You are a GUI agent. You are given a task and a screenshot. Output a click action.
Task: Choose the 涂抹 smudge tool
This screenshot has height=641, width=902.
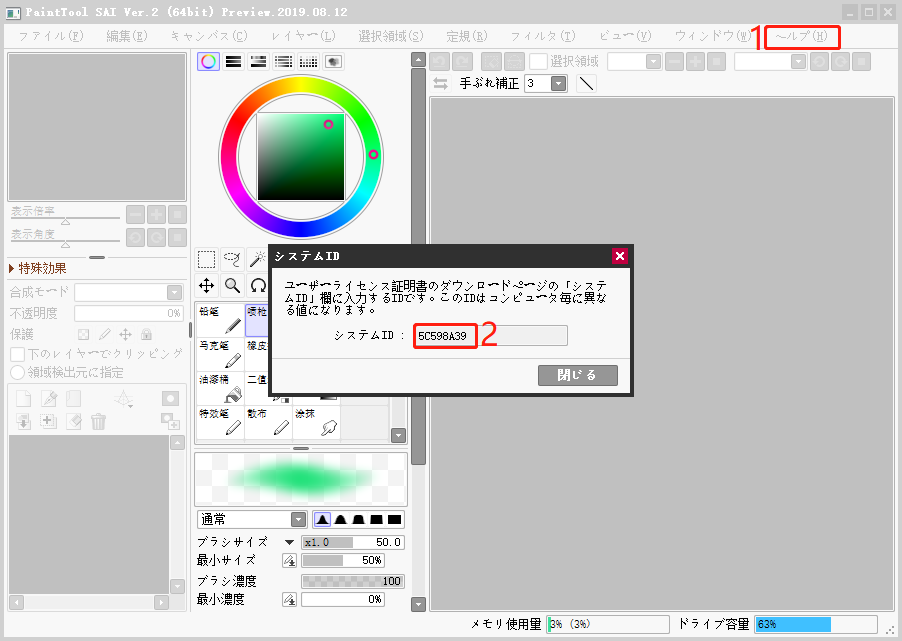coord(317,422)
